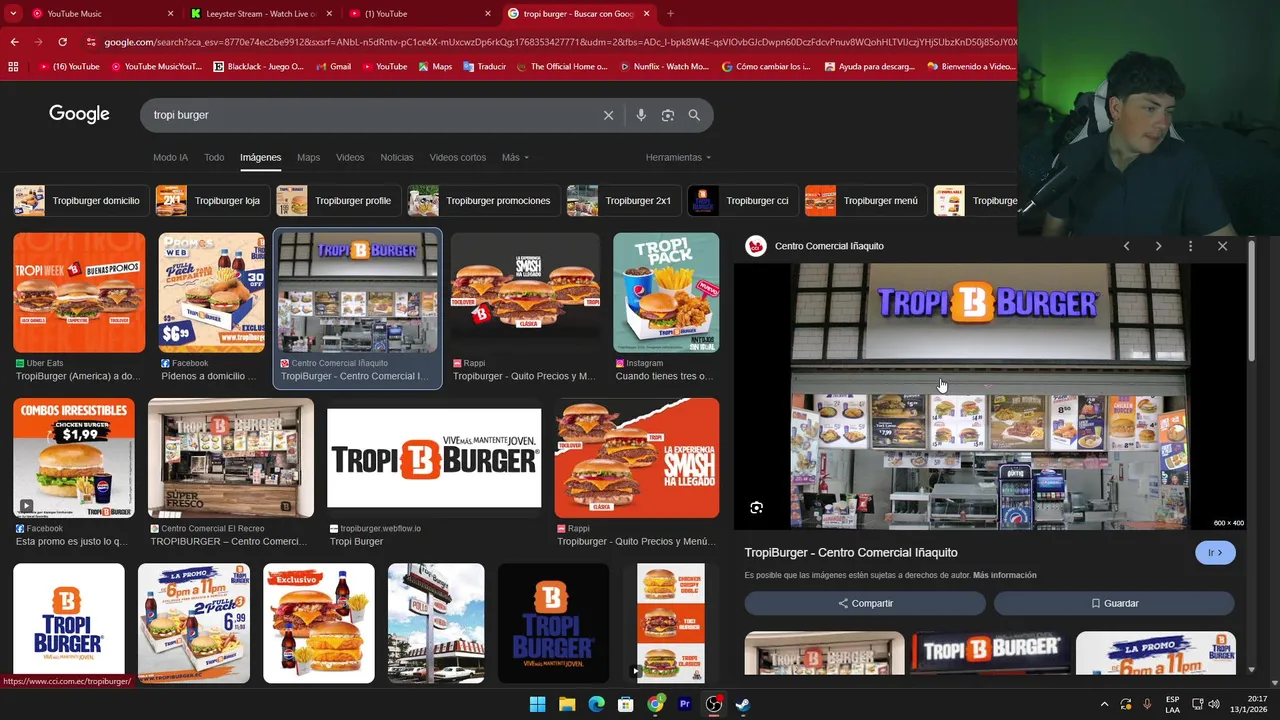The image size is (1280, 720).
Task: Open Chrome from taskbar
Action: (655, 704)
